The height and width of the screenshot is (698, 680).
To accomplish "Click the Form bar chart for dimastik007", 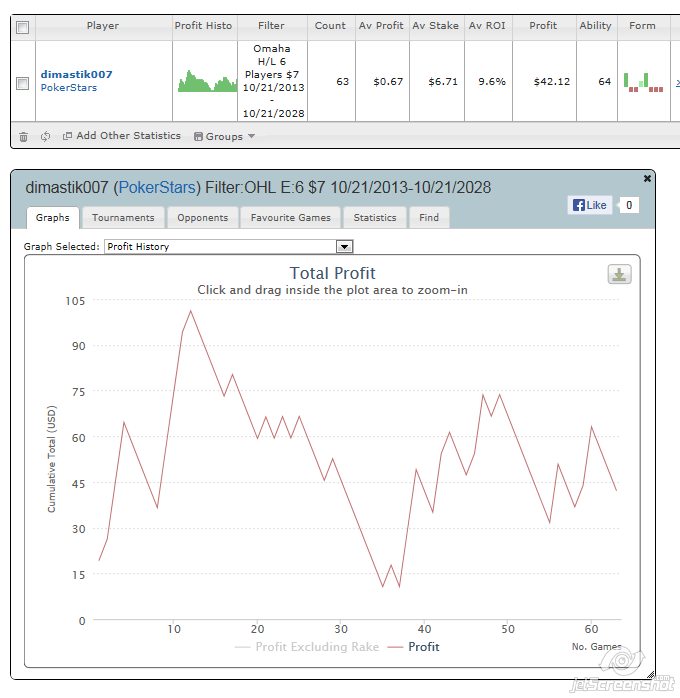I will click(644, 82).
